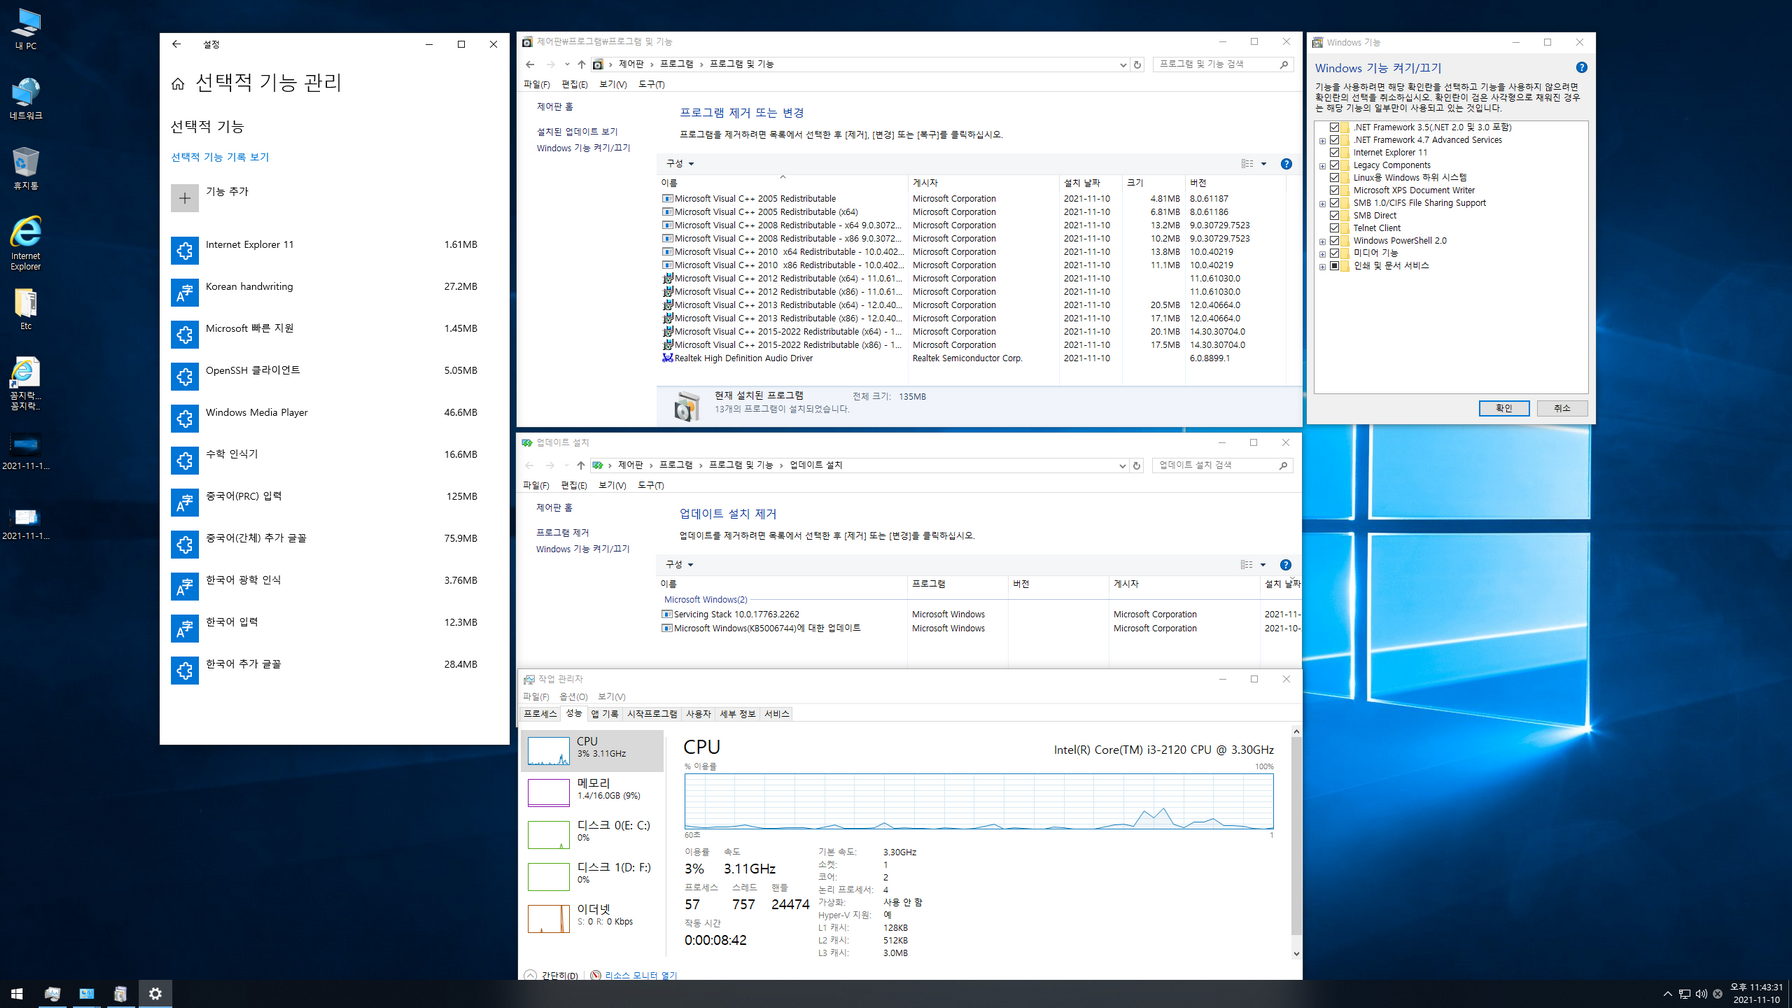Toggle the Windows PowerShell 2.0 checkbox

(1334, 240)
